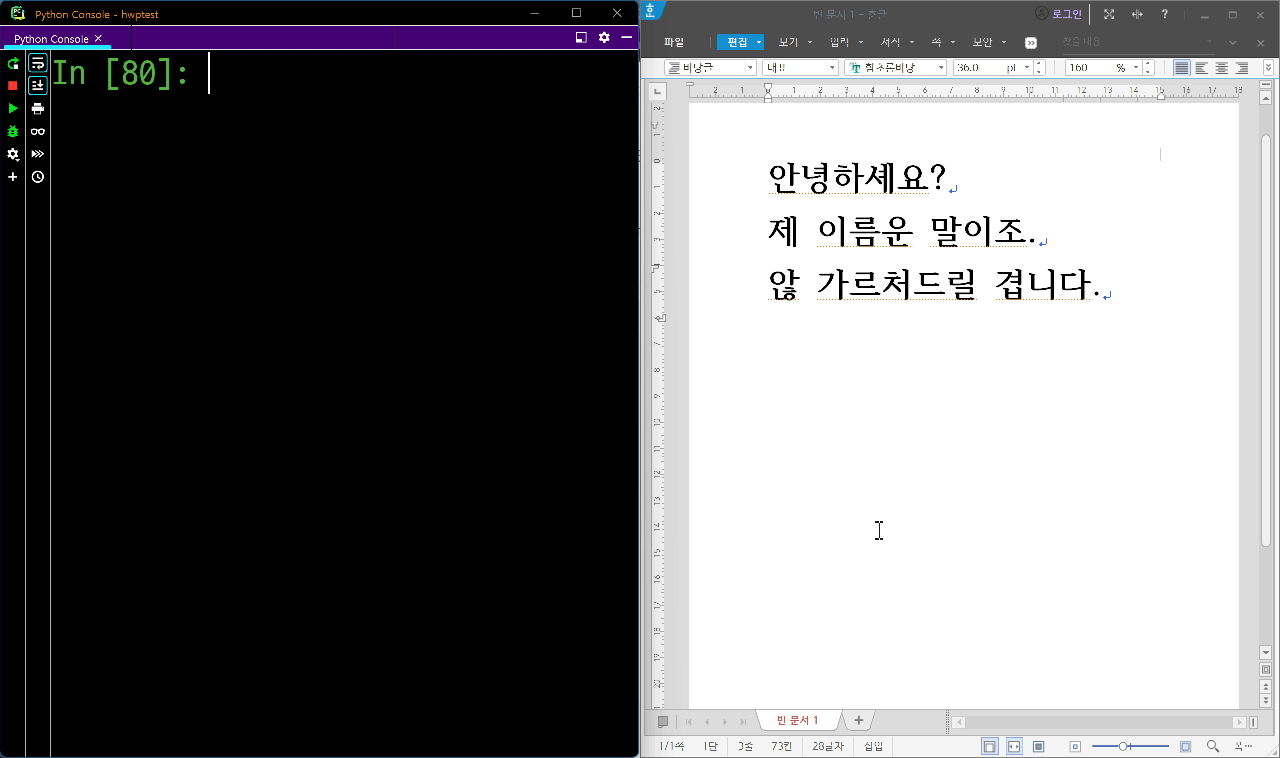Go to first document tab arrow

click(x=688, y=721)
